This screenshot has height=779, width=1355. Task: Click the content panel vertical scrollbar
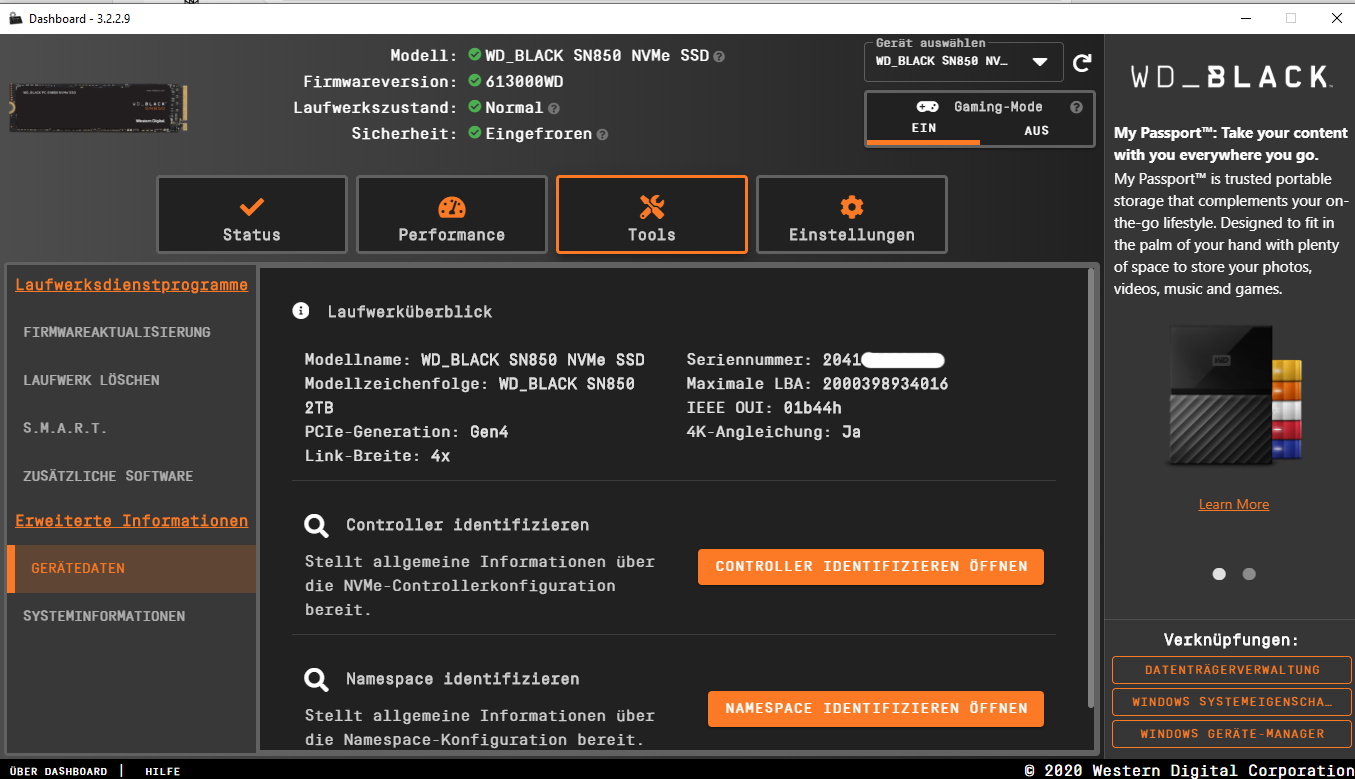1092,490
